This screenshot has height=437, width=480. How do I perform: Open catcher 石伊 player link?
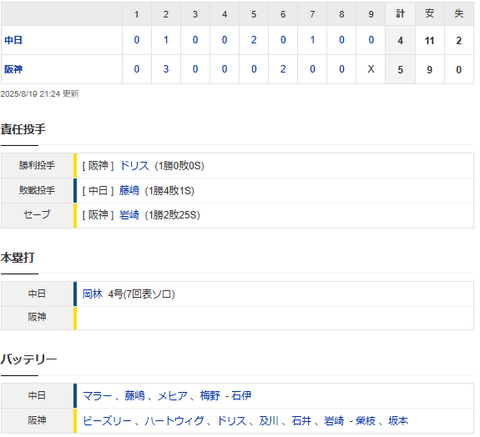pos(241,396)
